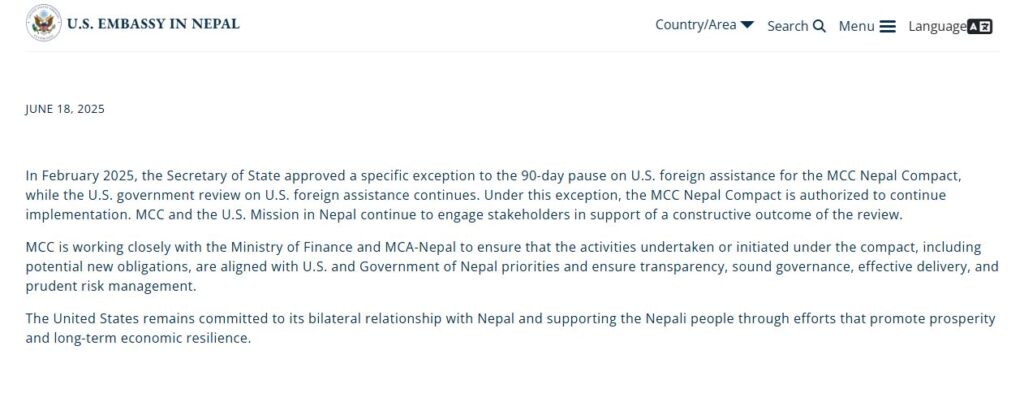Expand the Country/Area dropdown arrow
This screenshot has height=402, width=1024.
(x=747, y=25)
